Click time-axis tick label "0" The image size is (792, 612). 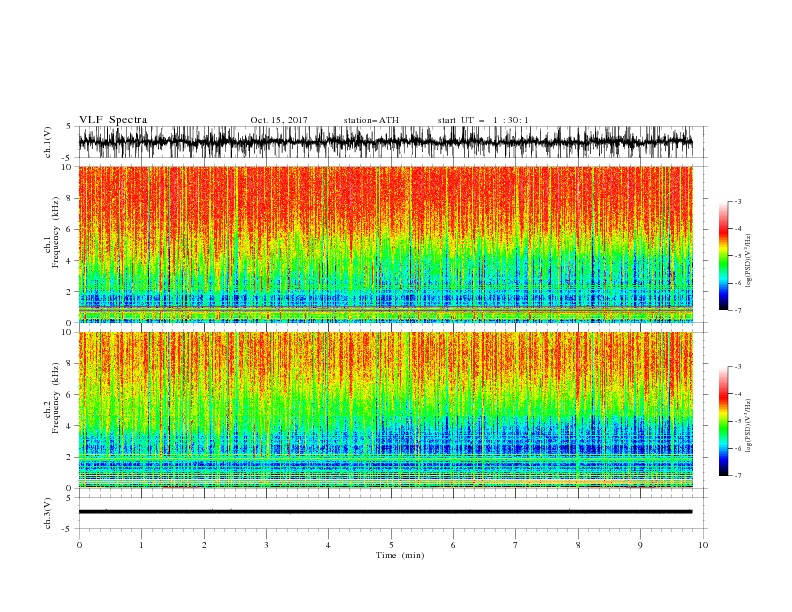coord(79,545)
